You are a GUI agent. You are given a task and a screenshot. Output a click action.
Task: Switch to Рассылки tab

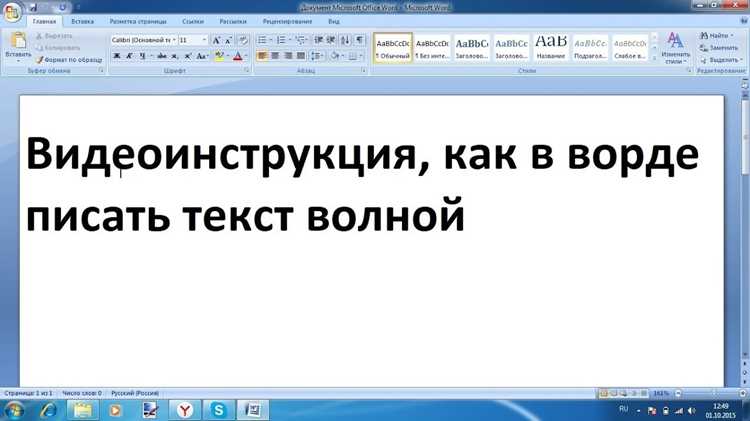tap(233, 22)
